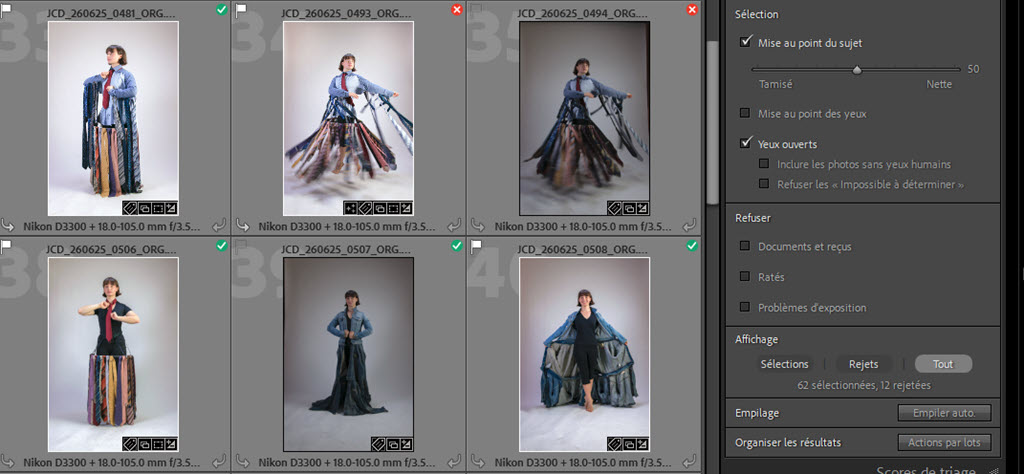Viewport: 1024px width, 474px height.
Task: Rotate JCD_260625_0508 photo right with arrow icon
Action: tap(690, 462)
